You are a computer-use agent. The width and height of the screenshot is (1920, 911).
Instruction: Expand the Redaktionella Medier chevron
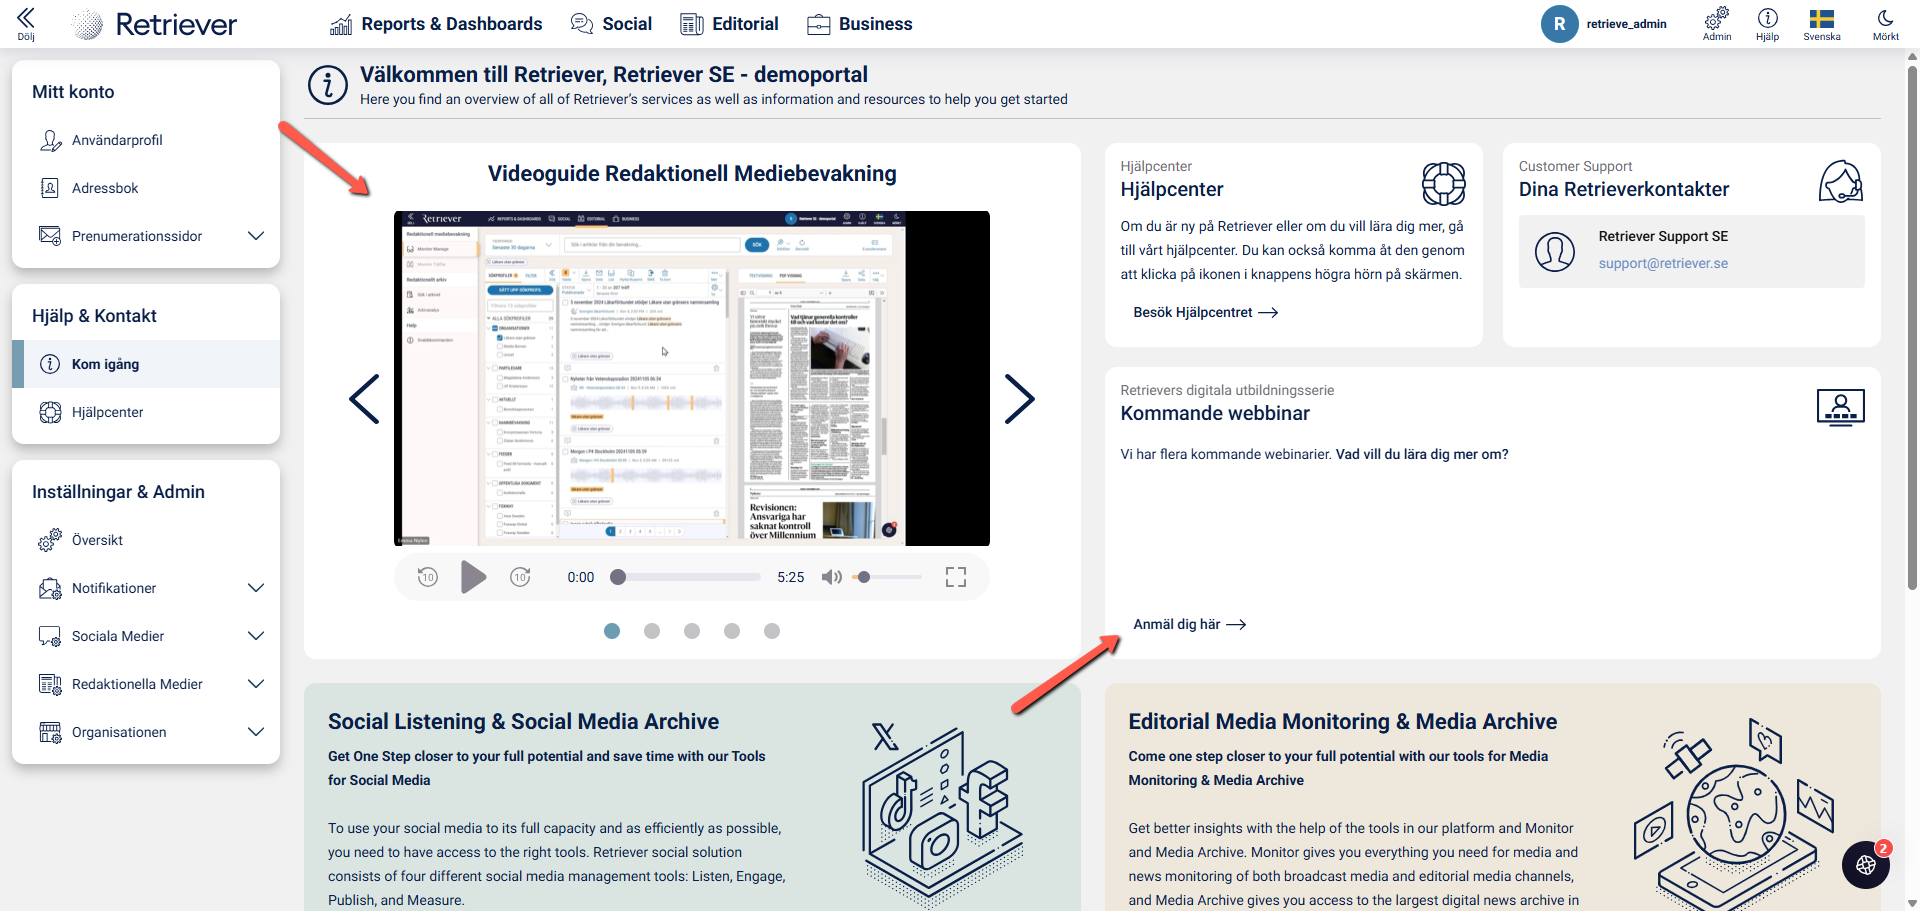[x=256, y=684]
